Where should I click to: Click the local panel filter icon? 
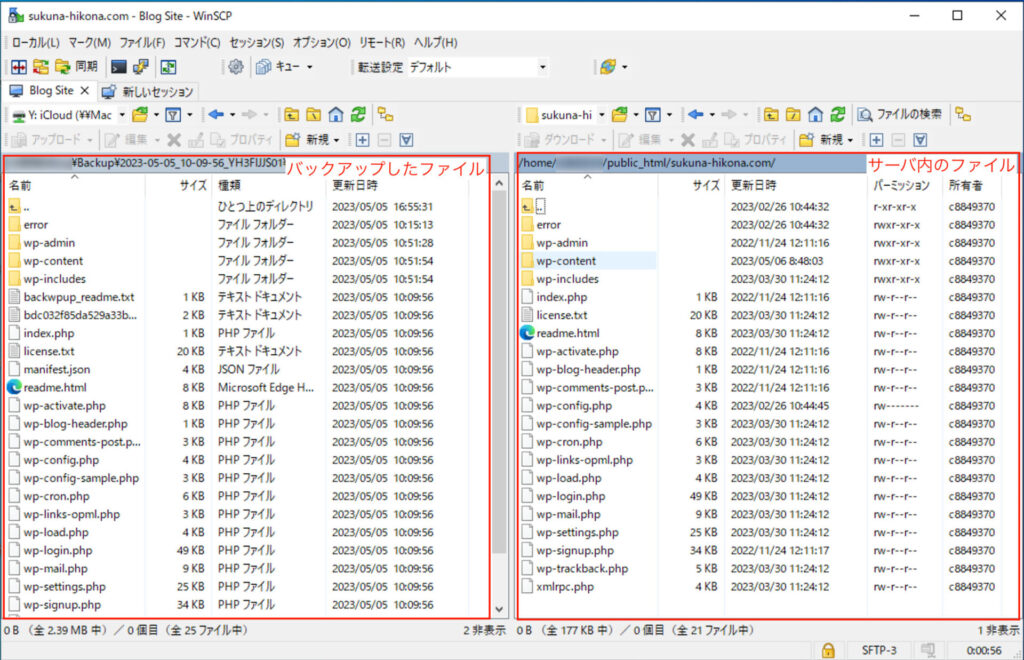pos(173,115)
